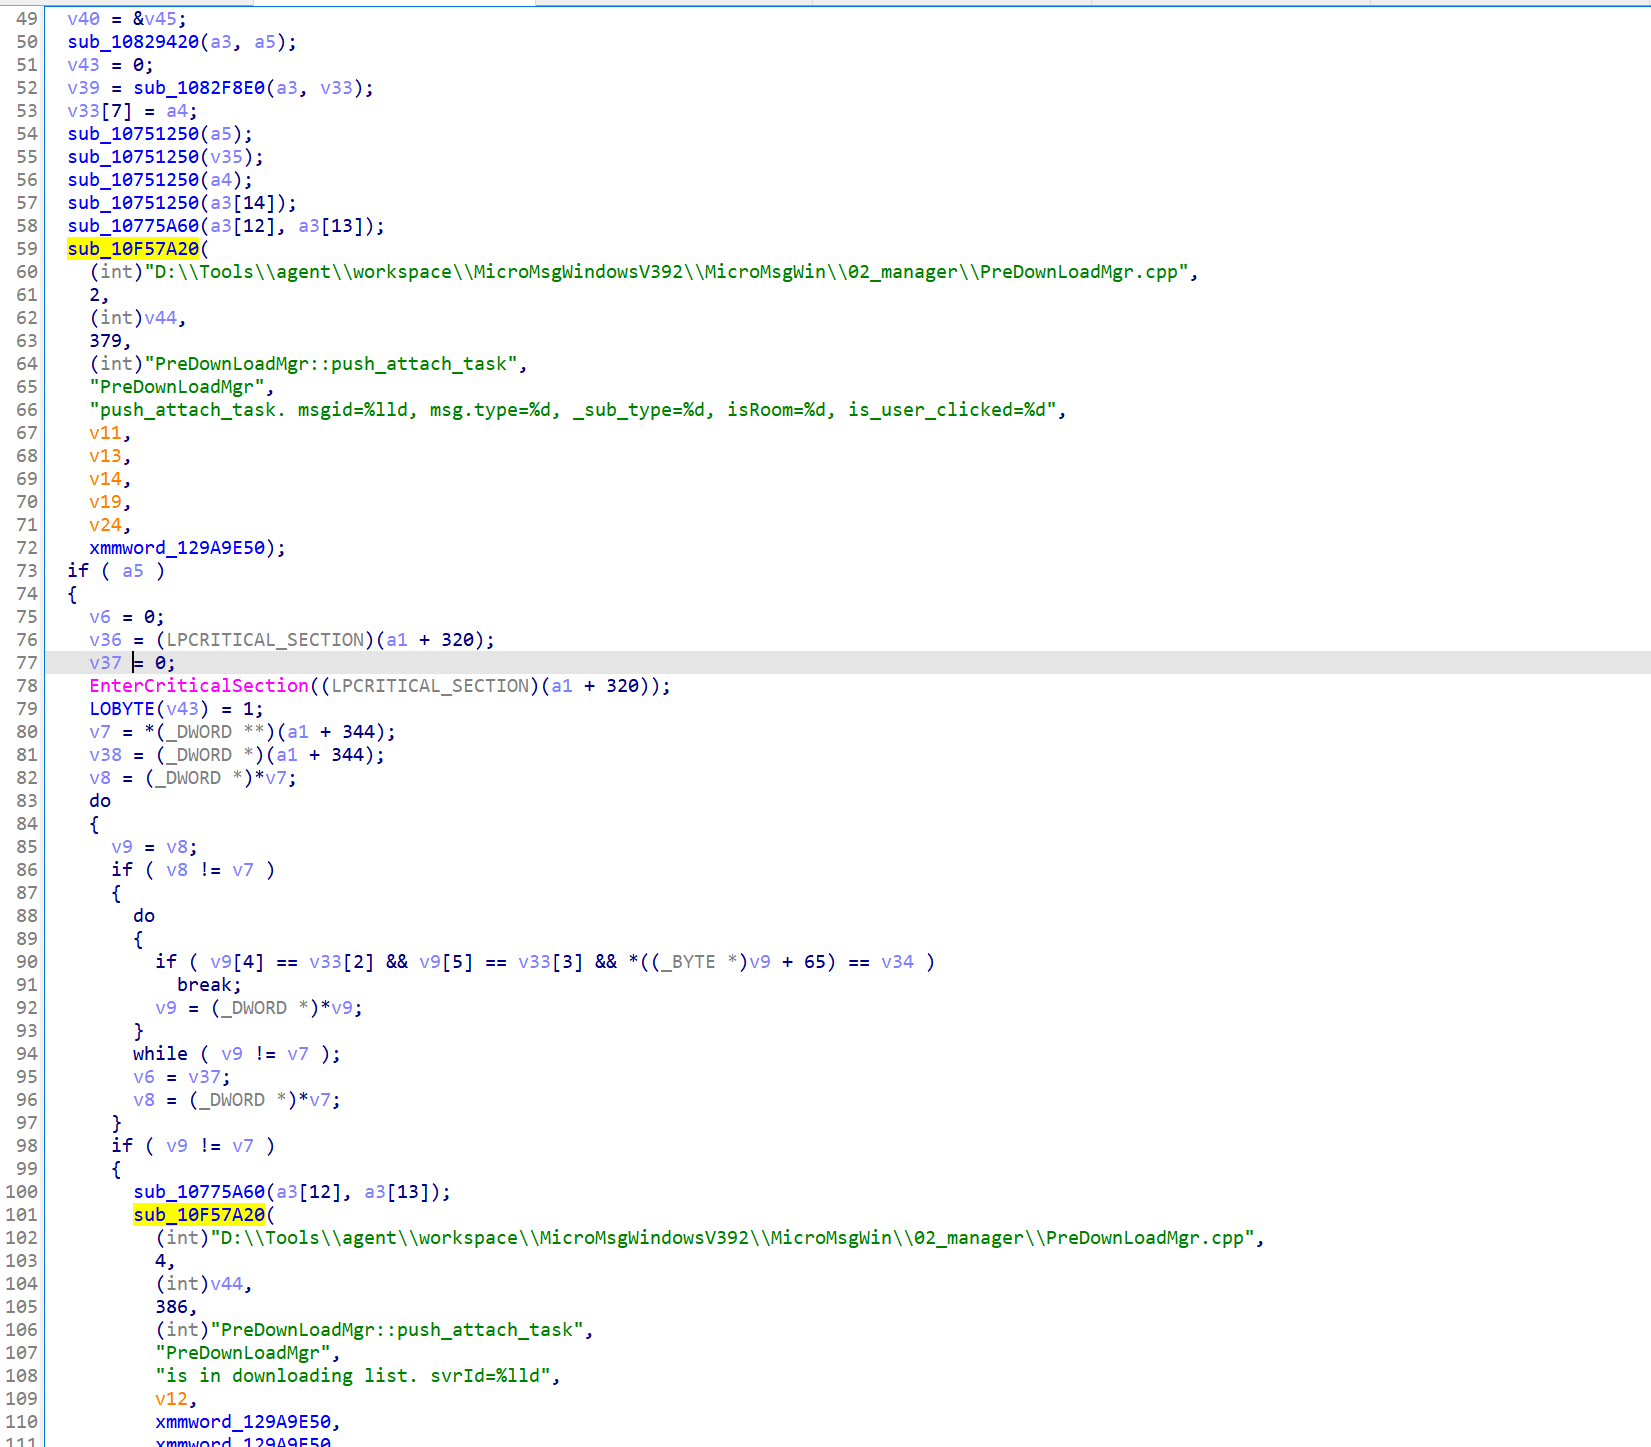Click line number 77 in the gutter

point(26,663)
